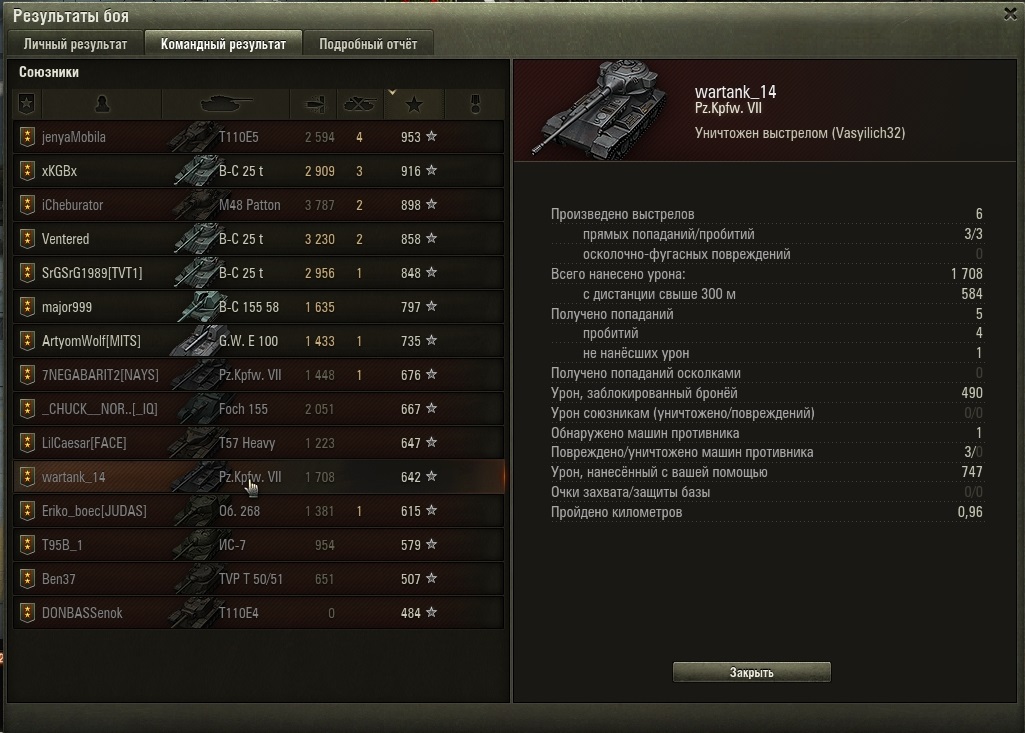
Task: Select player xKGBx row
Action: coord(258,171)
